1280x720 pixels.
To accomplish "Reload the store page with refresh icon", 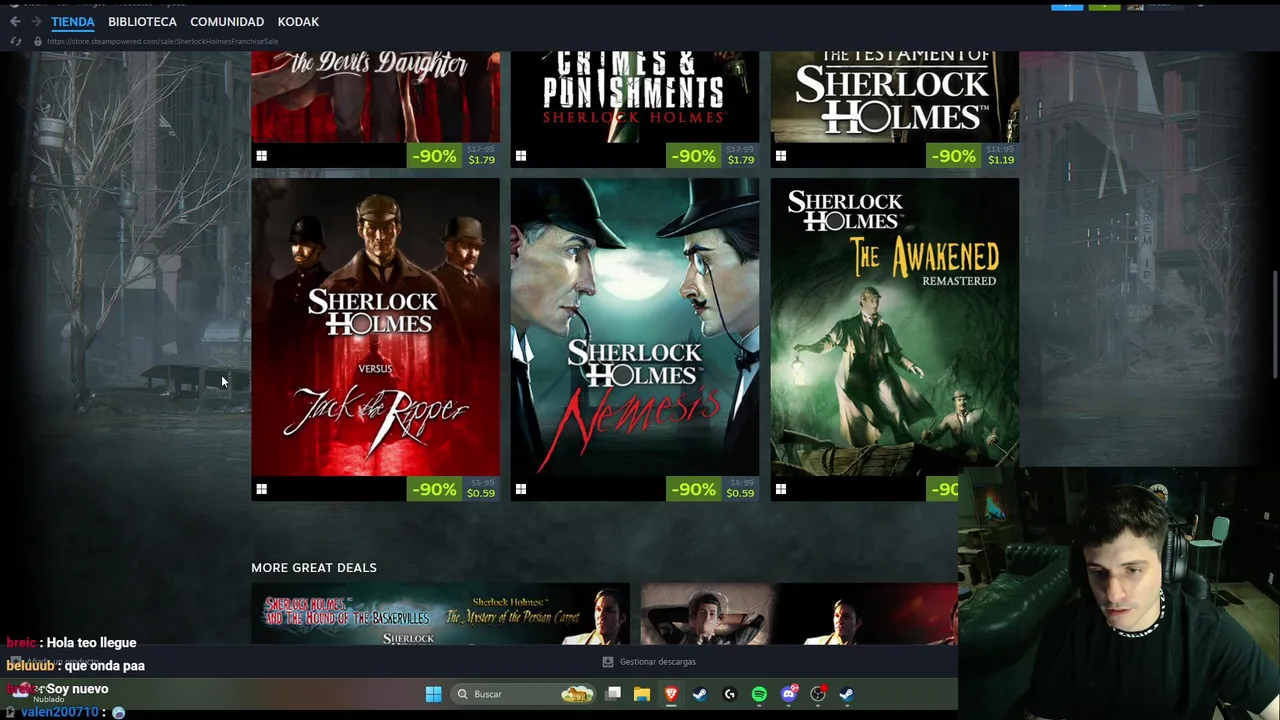I will point(15,41).
